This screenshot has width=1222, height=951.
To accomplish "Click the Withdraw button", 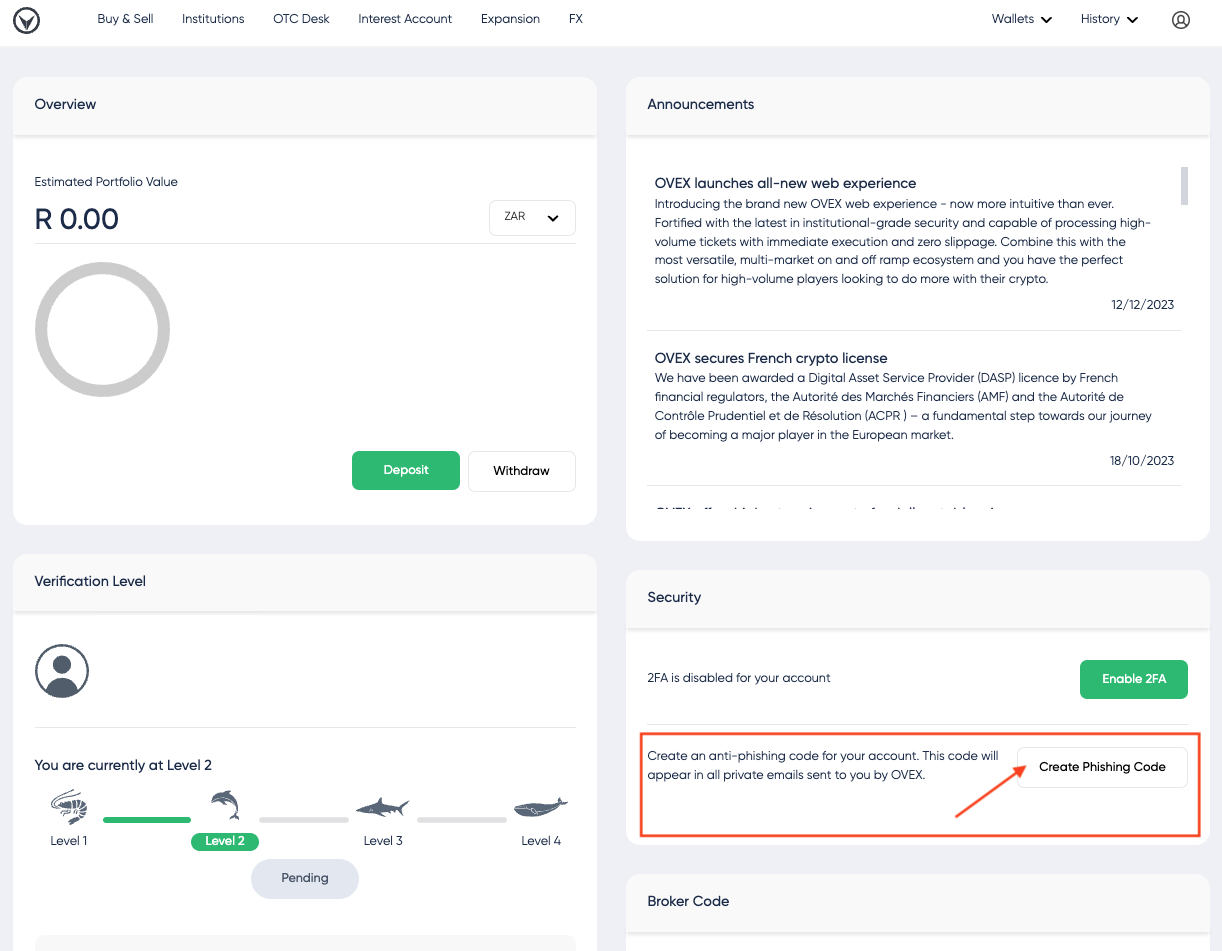I will [x=522, y=471].
